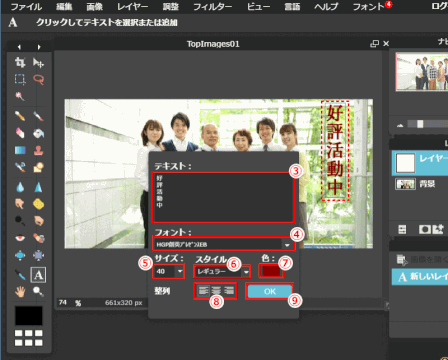
Task: Click the new layer icon with plus
Action: click(438, 229)
